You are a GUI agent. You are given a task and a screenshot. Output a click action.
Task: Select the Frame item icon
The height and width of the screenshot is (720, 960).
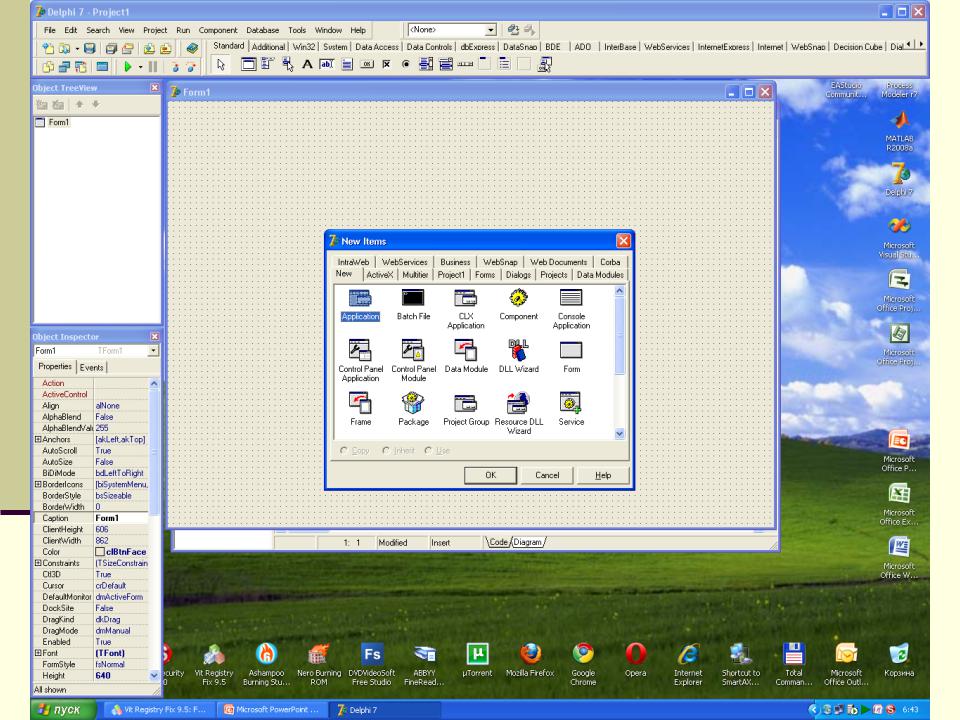click(x=360, y=403)
